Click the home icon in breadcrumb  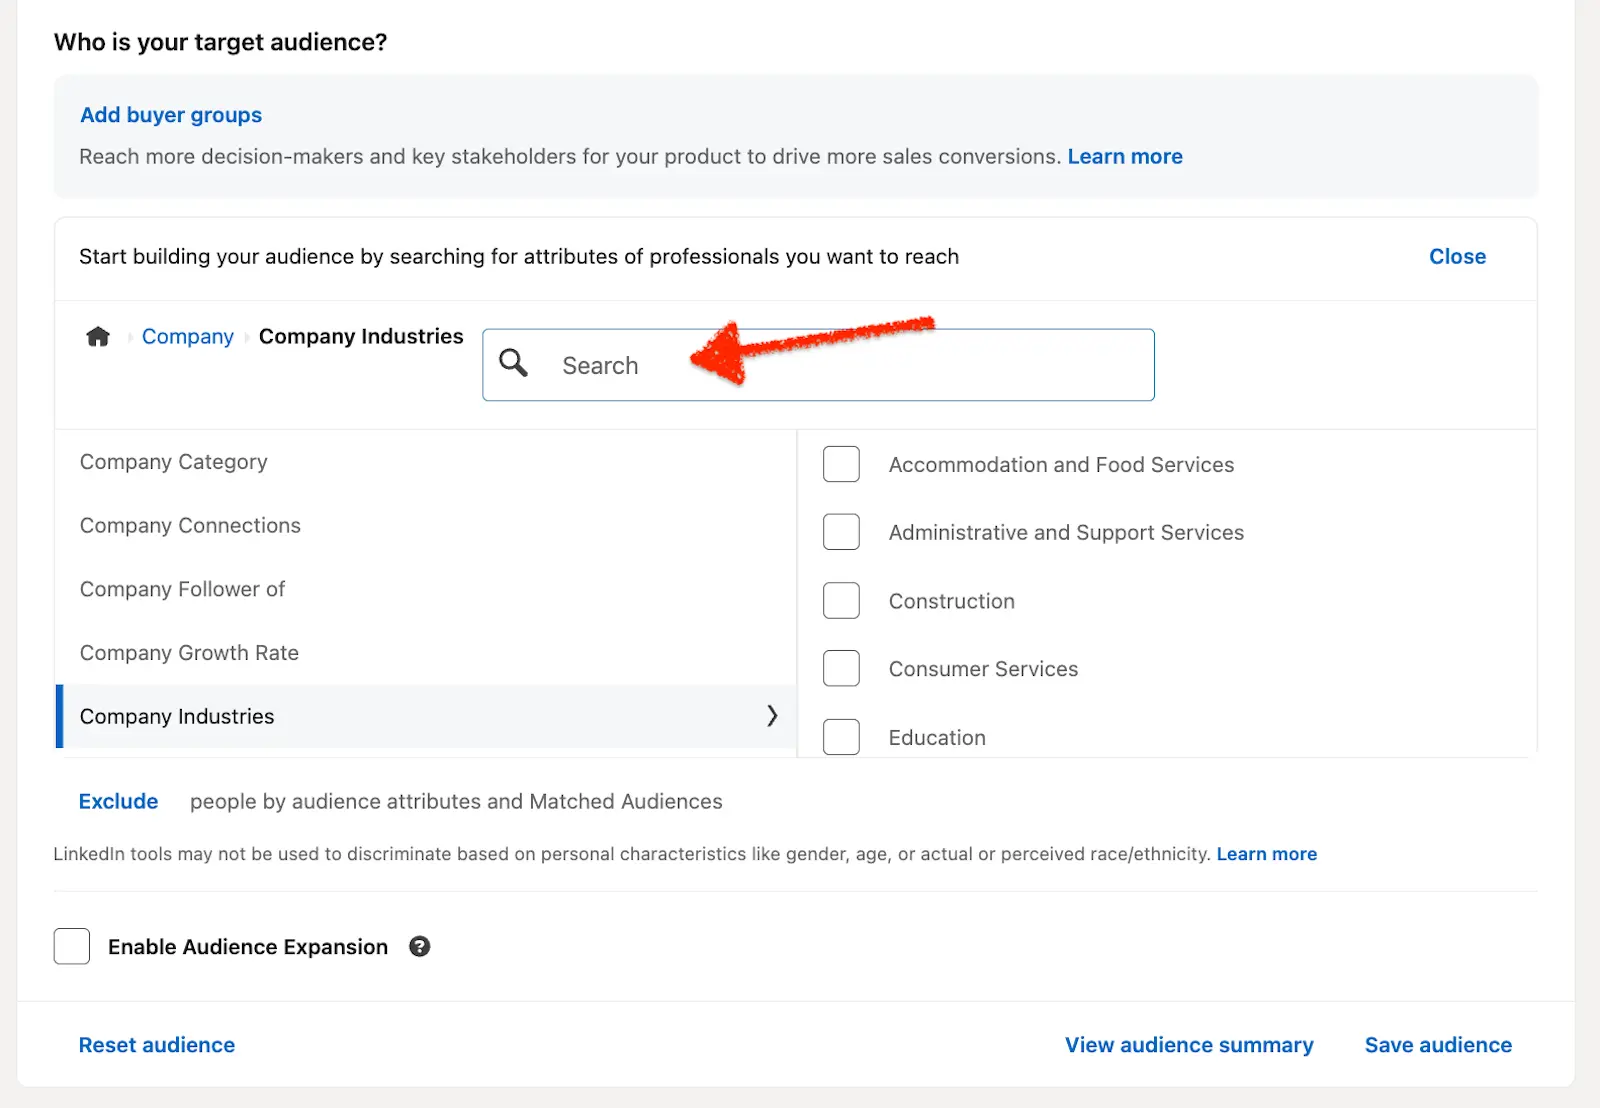click(98, 337)
